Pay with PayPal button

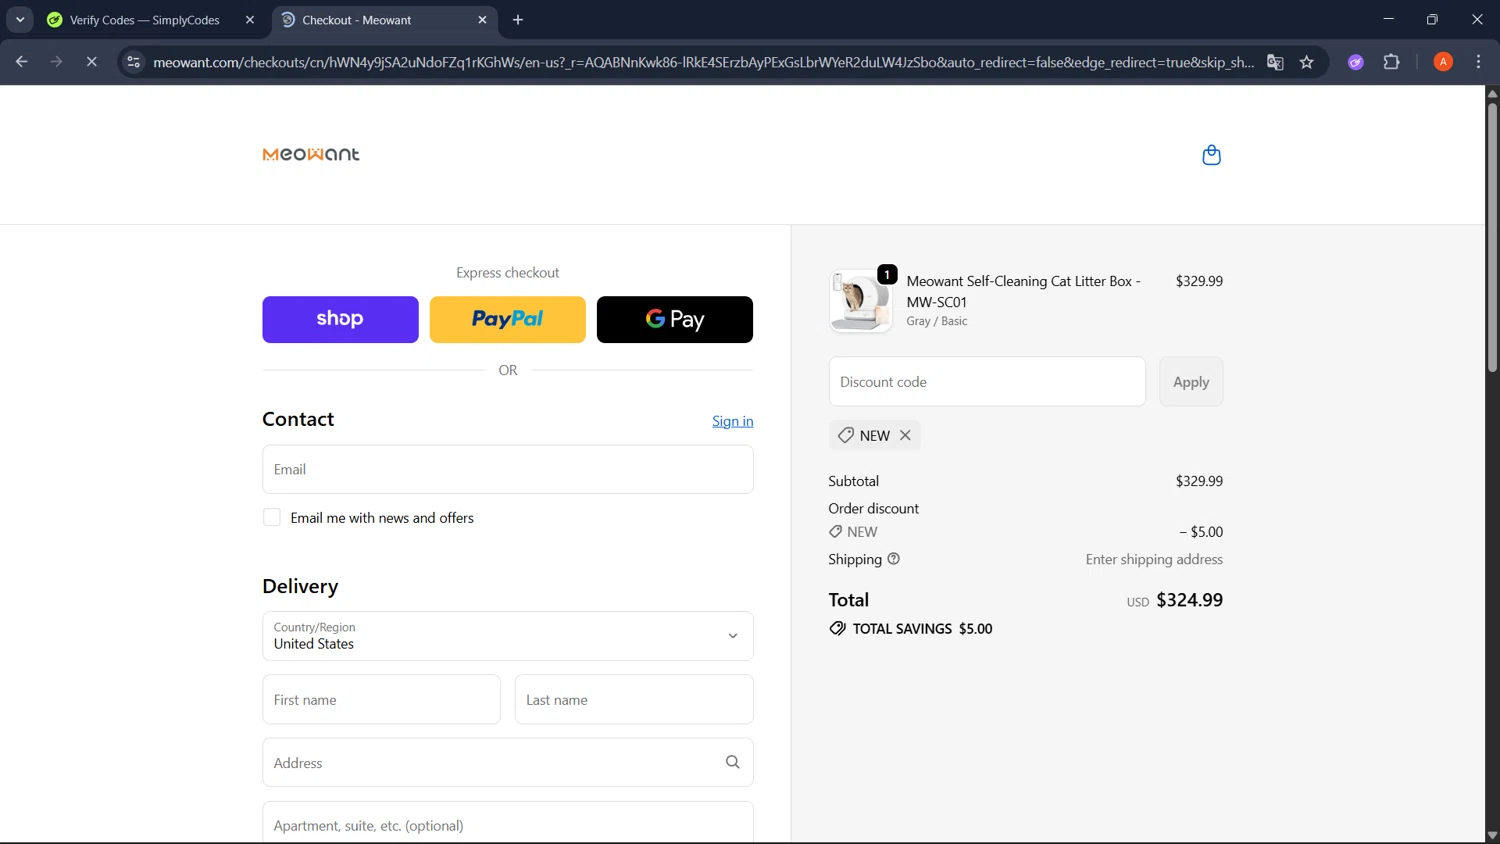tap(508, 319)
